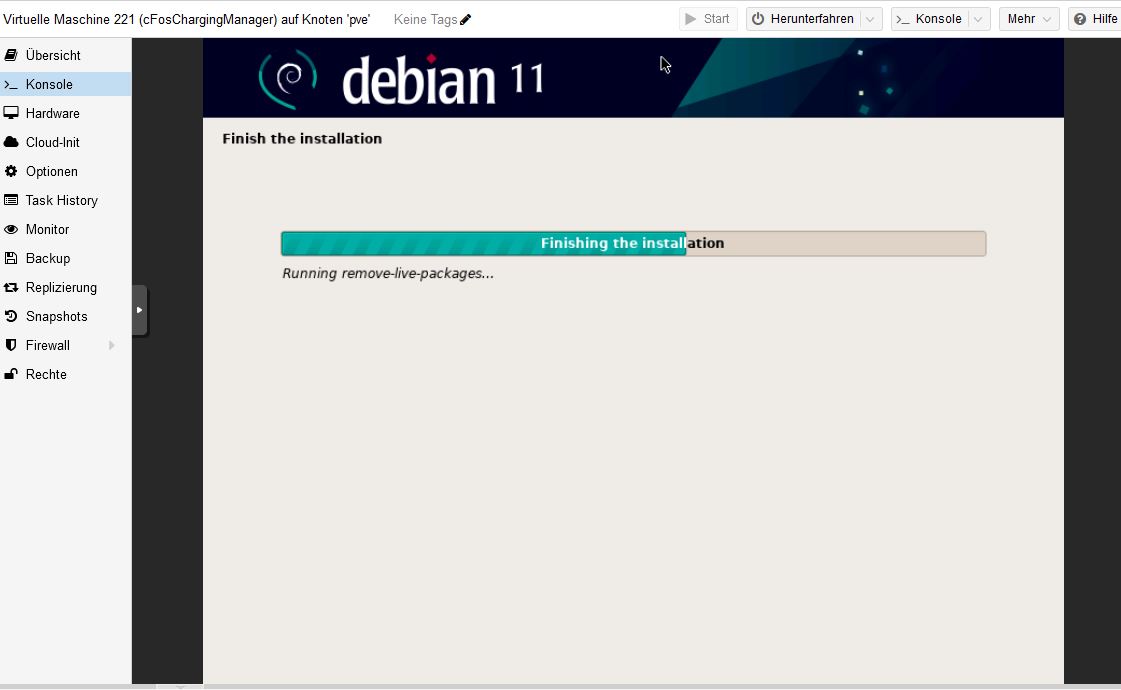Screen dimensions: 1121x690
Task: Click the Snapshots history icon
Action: pos(11,316)
